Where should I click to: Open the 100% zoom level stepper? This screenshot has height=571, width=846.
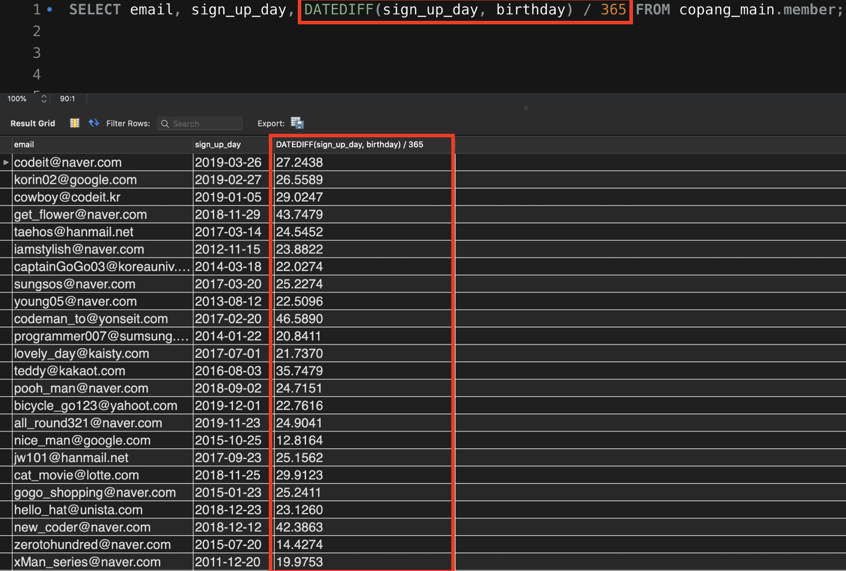tap(44, 99)
